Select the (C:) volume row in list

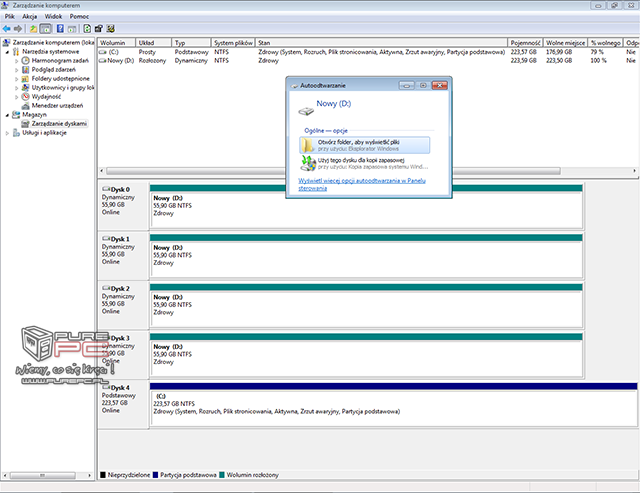tap(113, 53)
